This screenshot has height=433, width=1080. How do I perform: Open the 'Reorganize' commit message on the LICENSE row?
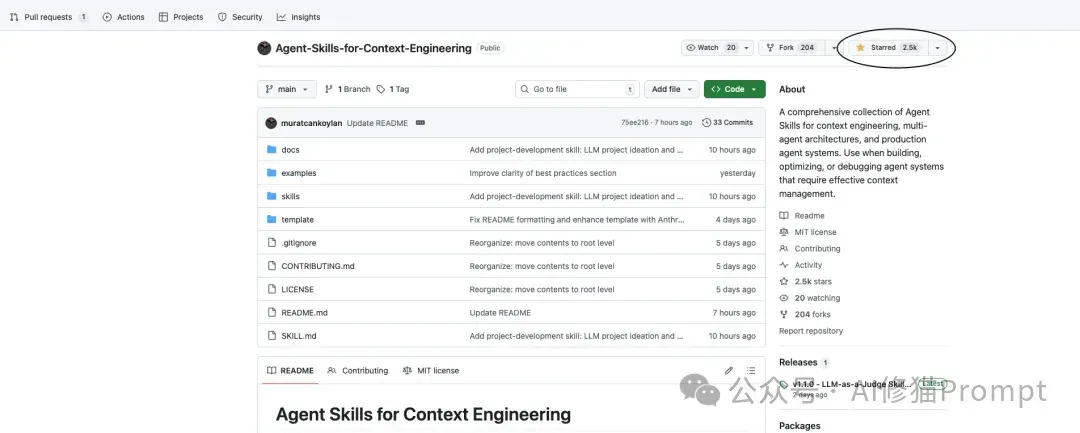point(542,290)
